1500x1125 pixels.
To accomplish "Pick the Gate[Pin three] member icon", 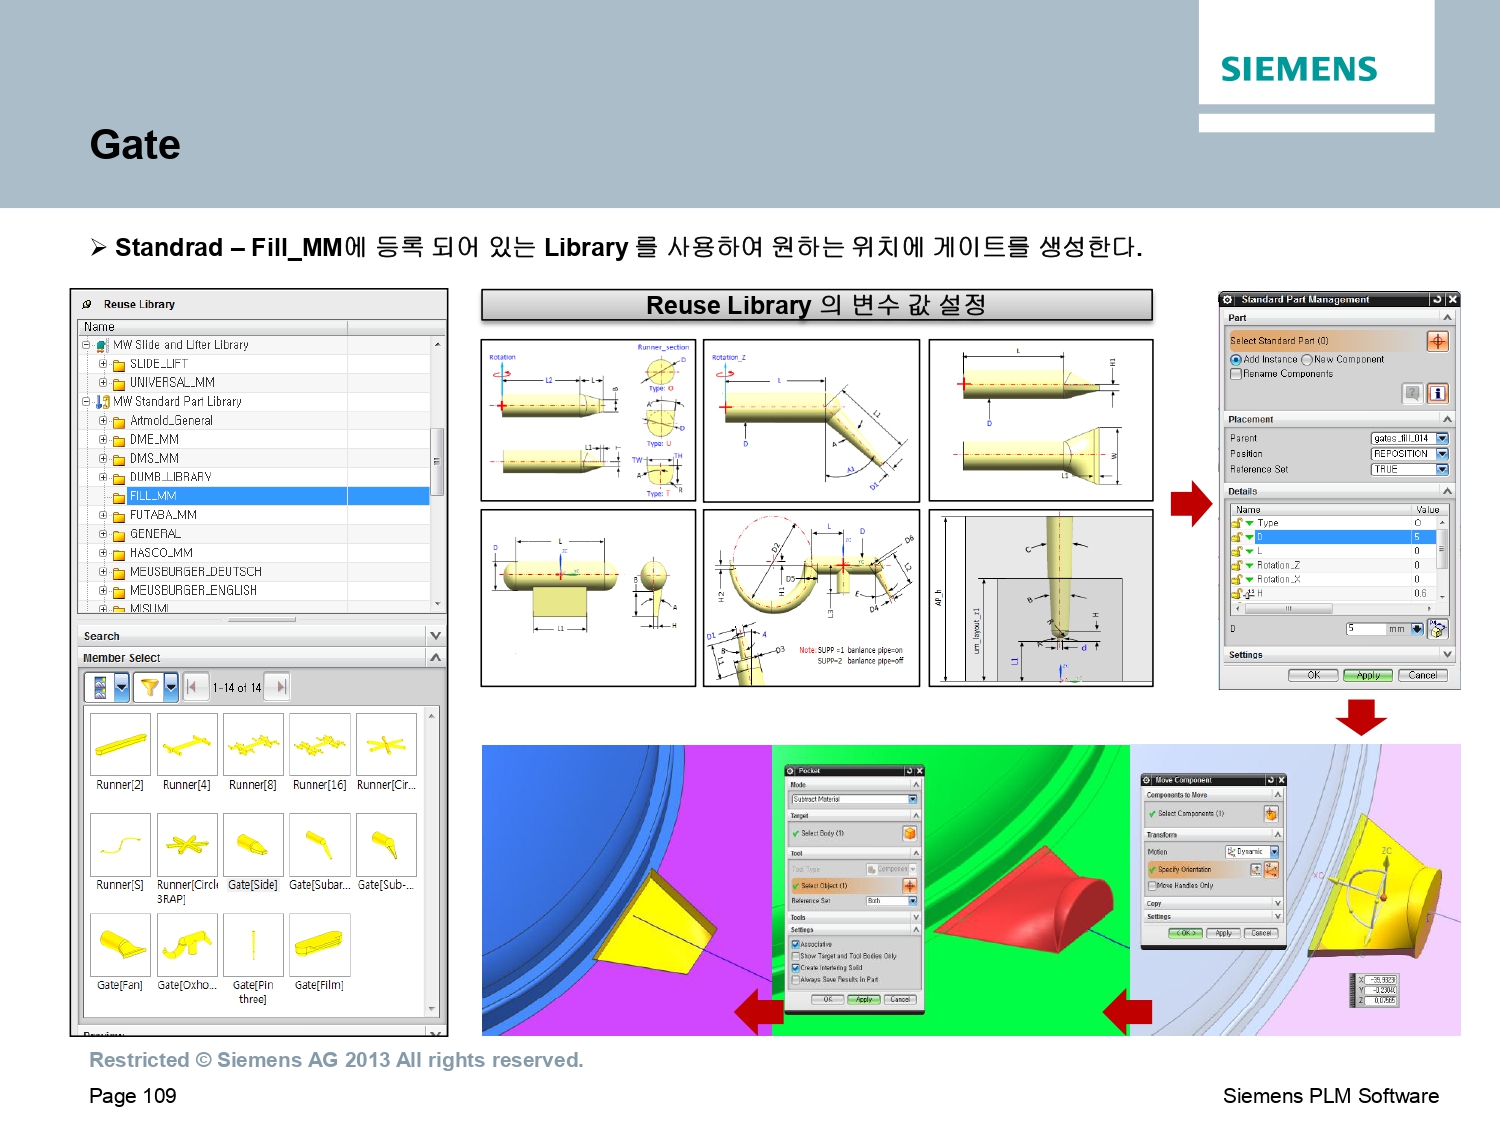I will [x=253, y=944].
